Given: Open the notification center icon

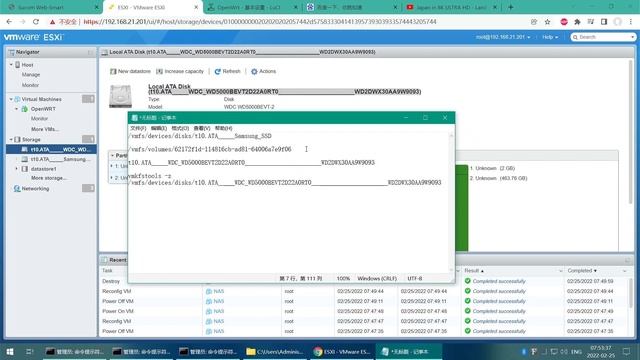Looking at the screenshot, I should point(627,351).
